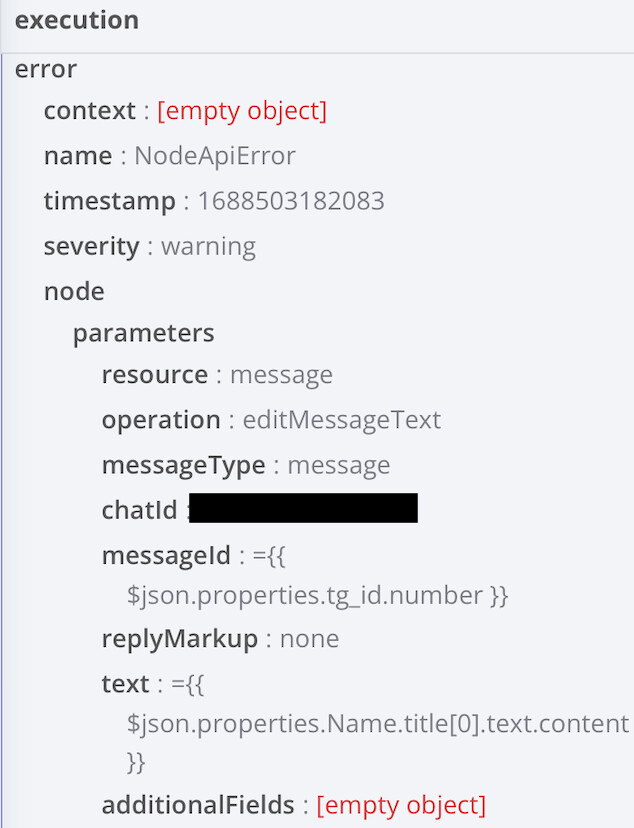
Task: Select the messageId key
Action: (166, 554)
